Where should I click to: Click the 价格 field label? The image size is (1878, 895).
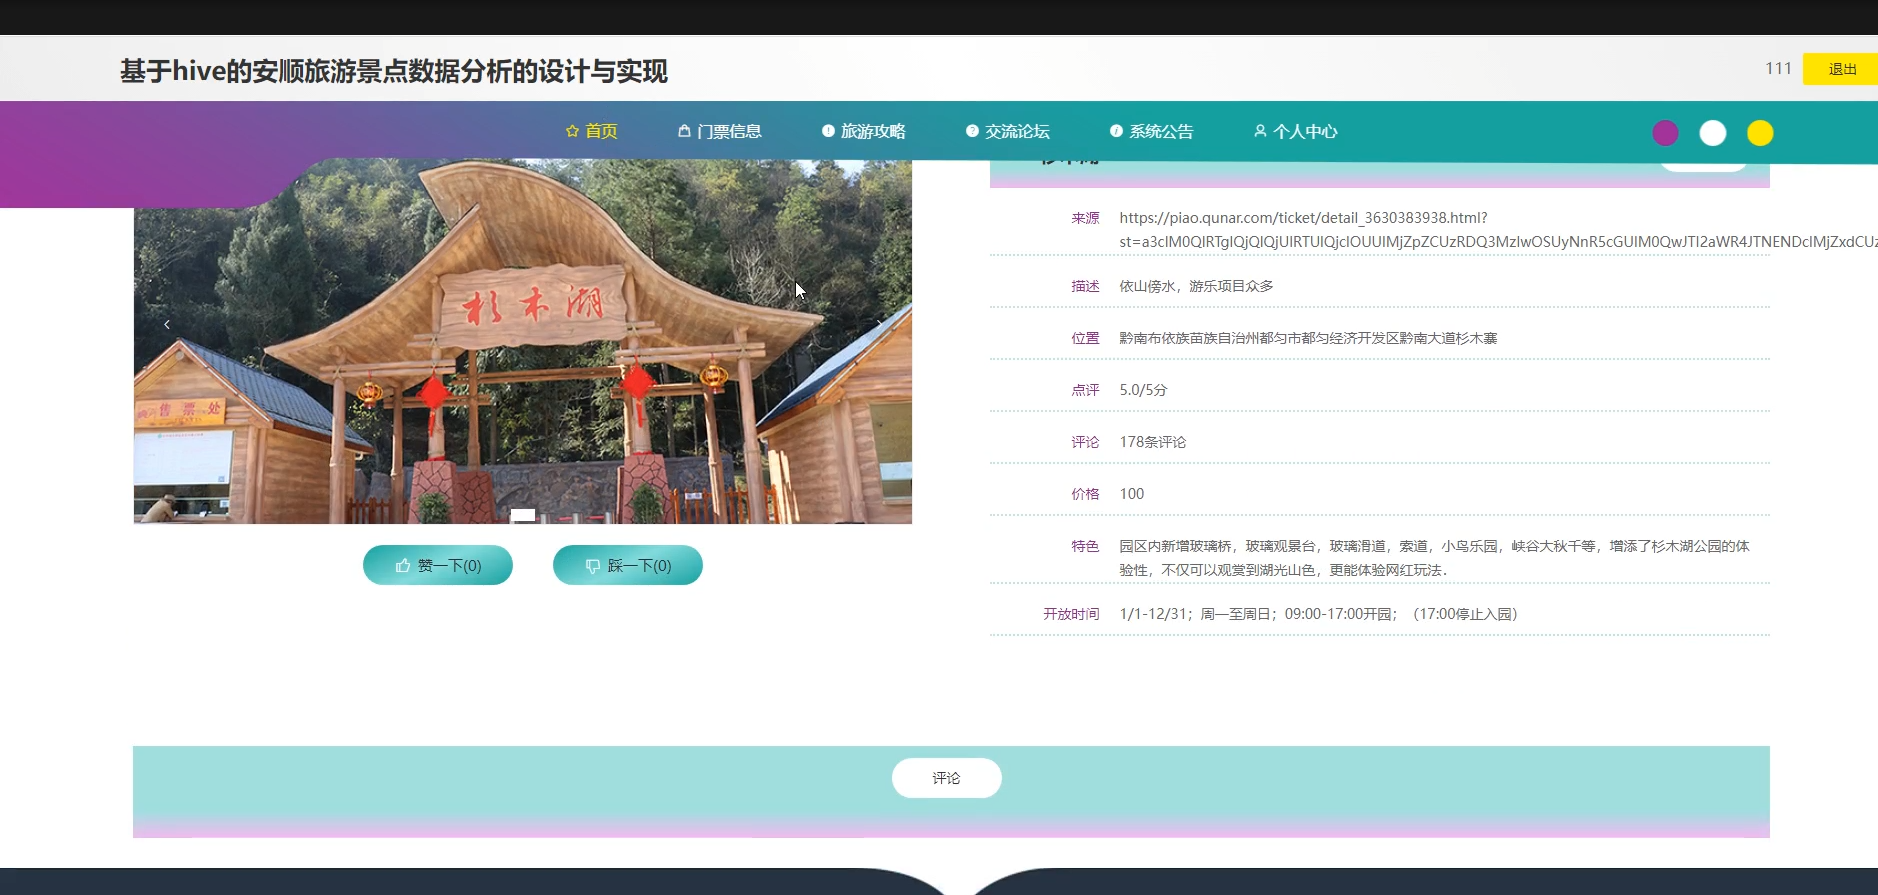click(x=1085, y=494)
